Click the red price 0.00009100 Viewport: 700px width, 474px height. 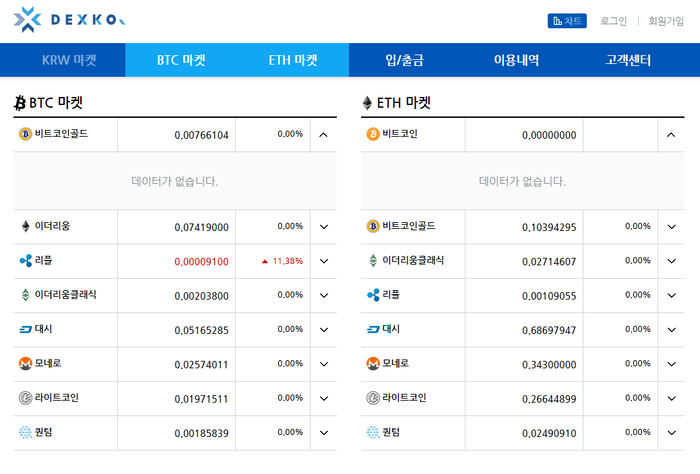pyautogui.click(x=201, y=262)
